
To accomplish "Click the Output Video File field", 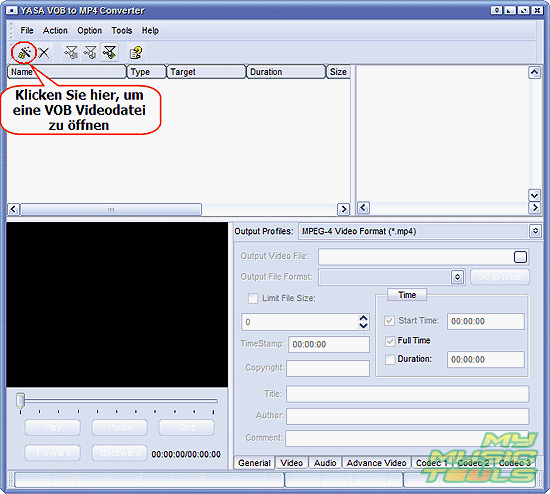I will pos(423,257).
